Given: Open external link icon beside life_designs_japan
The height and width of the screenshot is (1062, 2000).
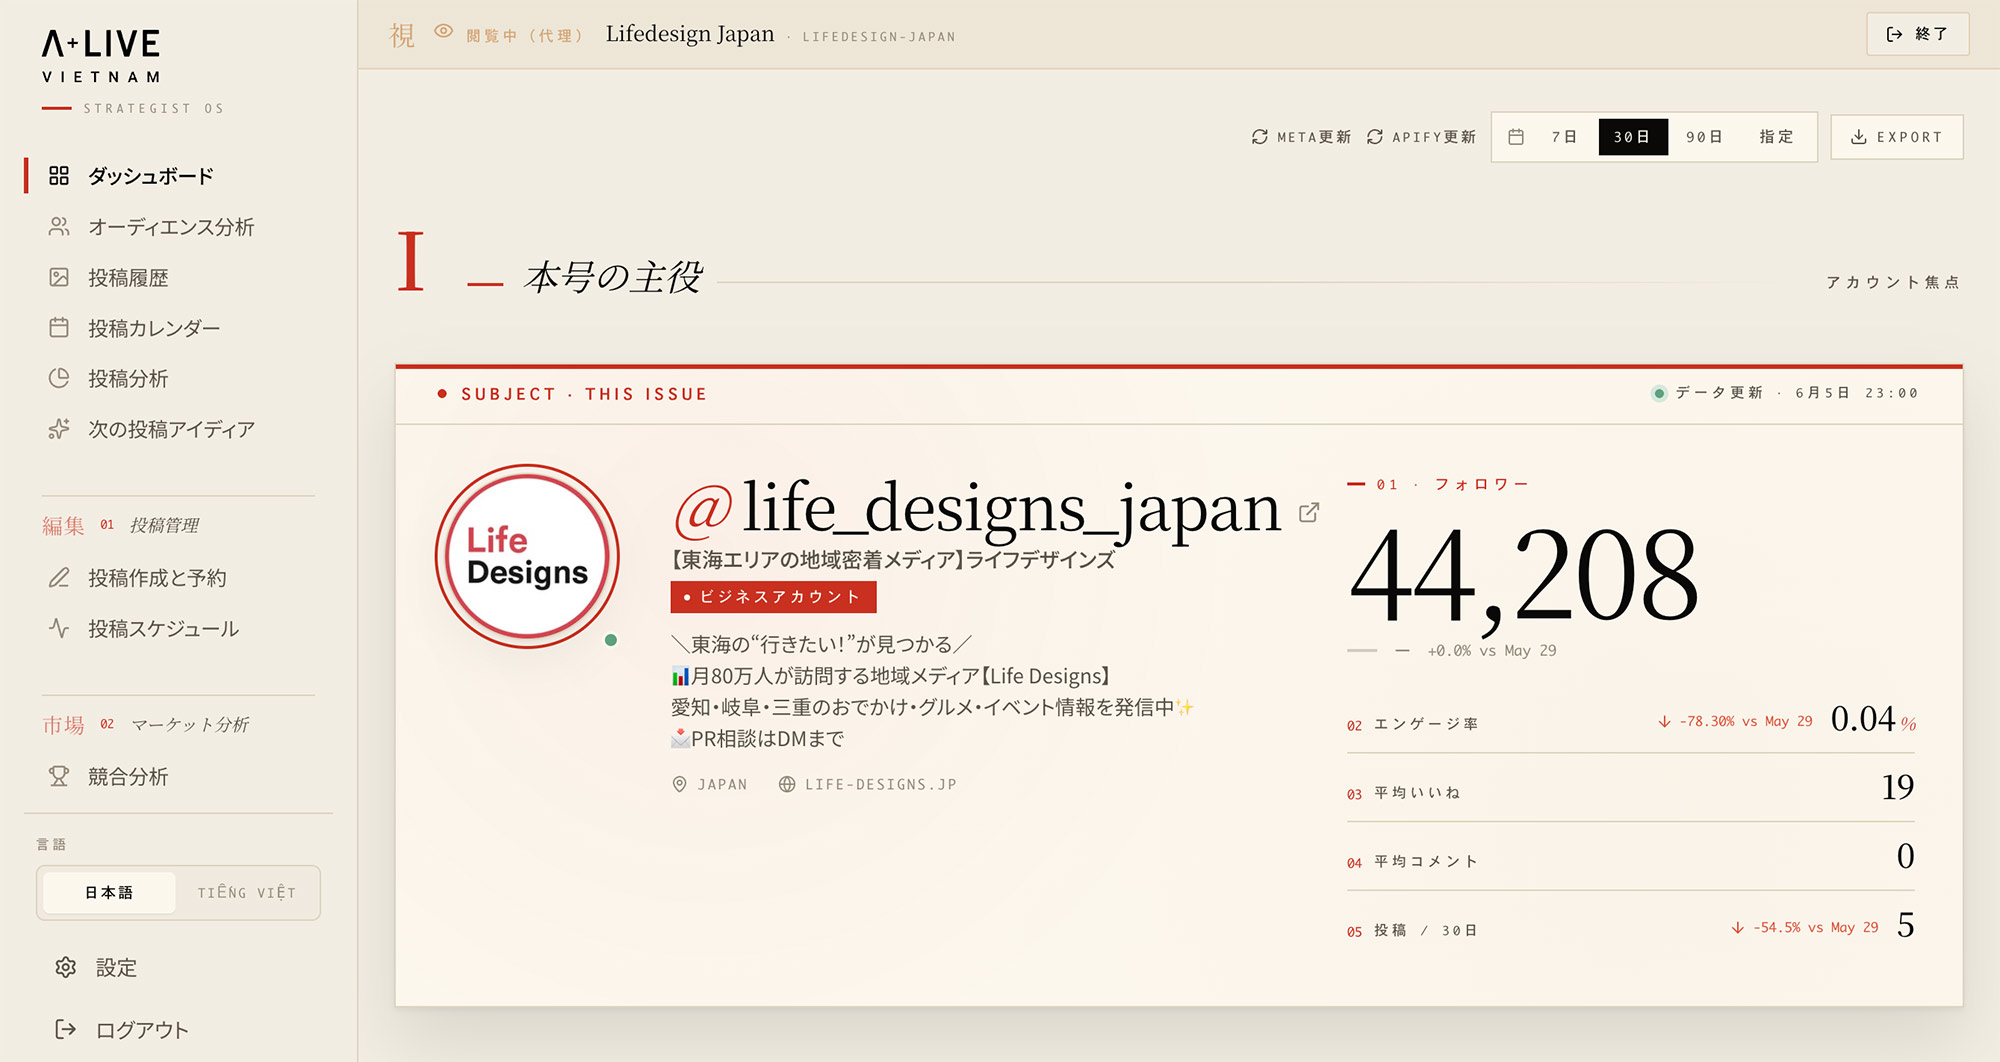Looking at the screenshot, I should (1309, 513).
